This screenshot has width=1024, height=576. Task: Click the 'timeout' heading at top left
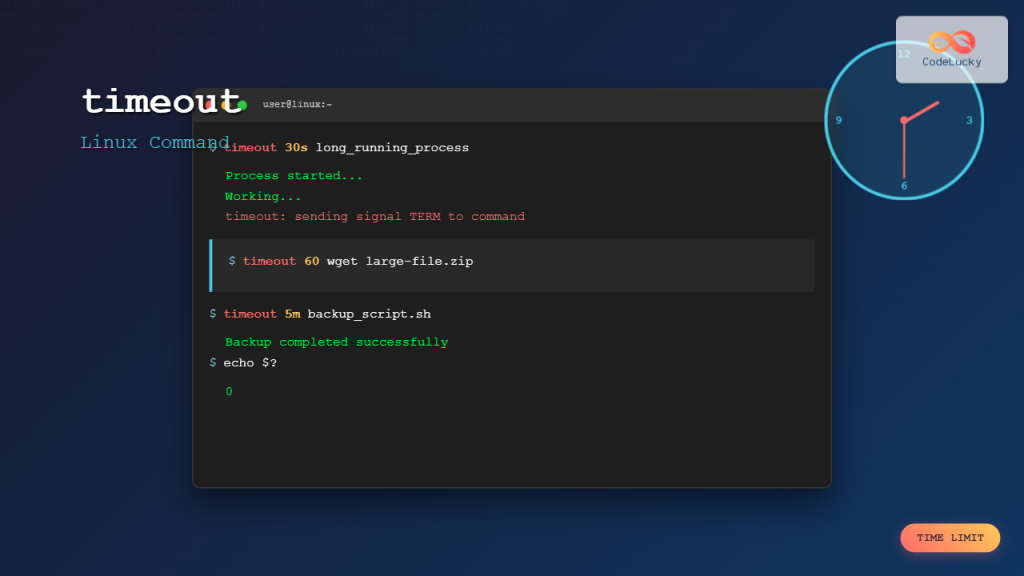(x=160, y=102)
